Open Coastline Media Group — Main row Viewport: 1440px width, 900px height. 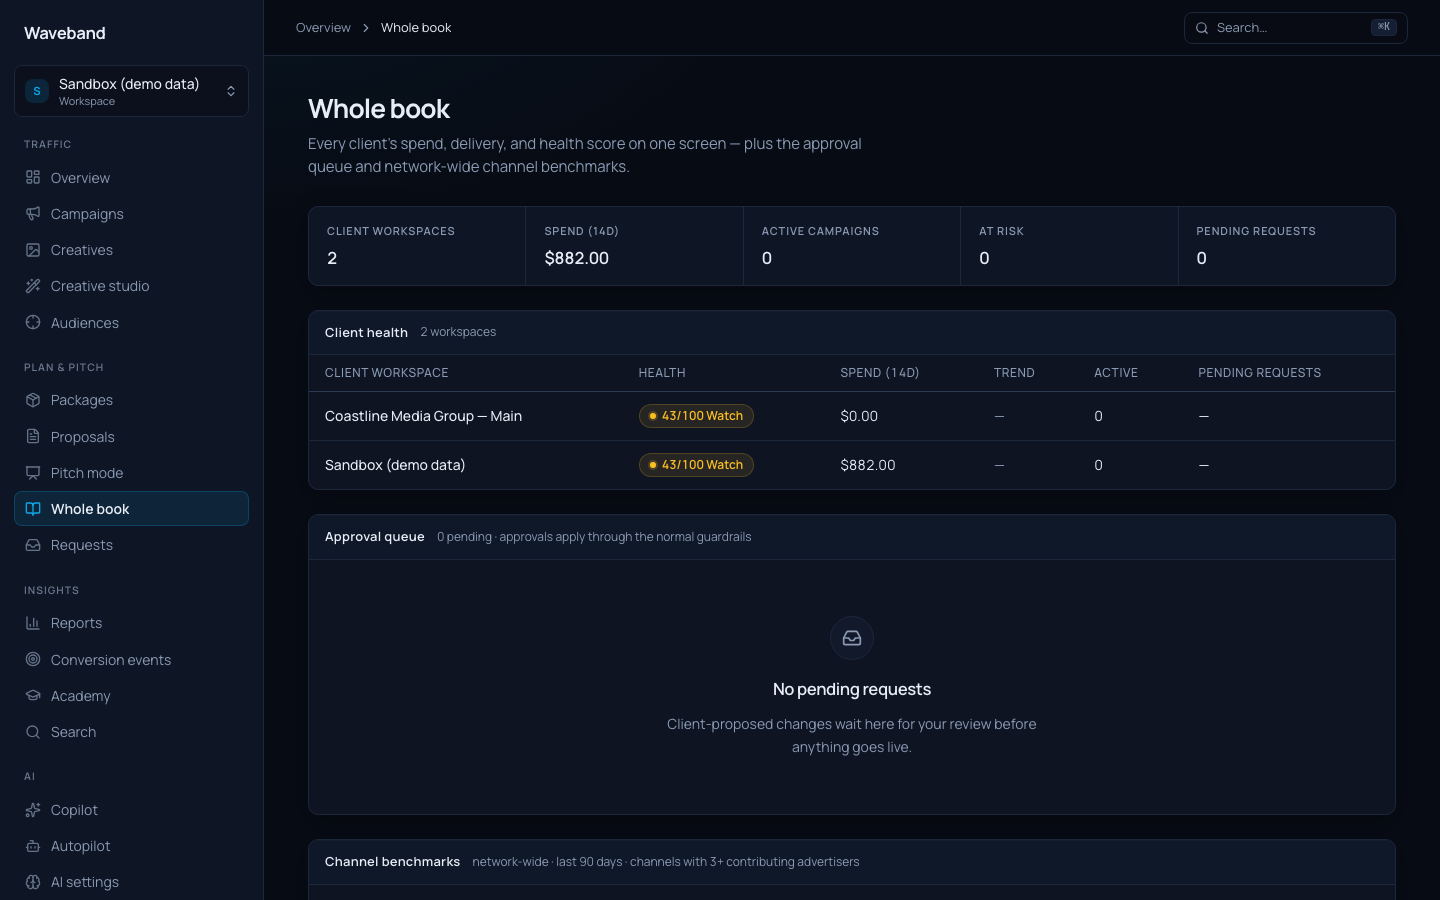coord(852,416)
